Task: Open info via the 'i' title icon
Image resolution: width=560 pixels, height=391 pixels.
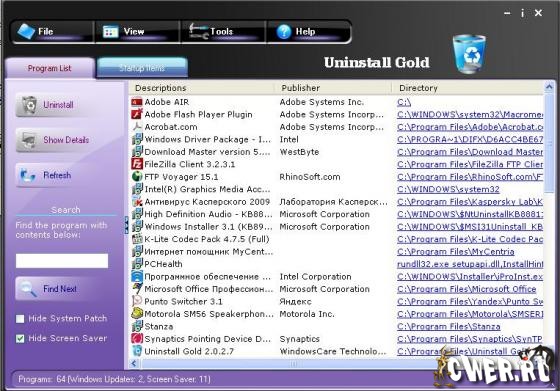Action: coord(522,14)
